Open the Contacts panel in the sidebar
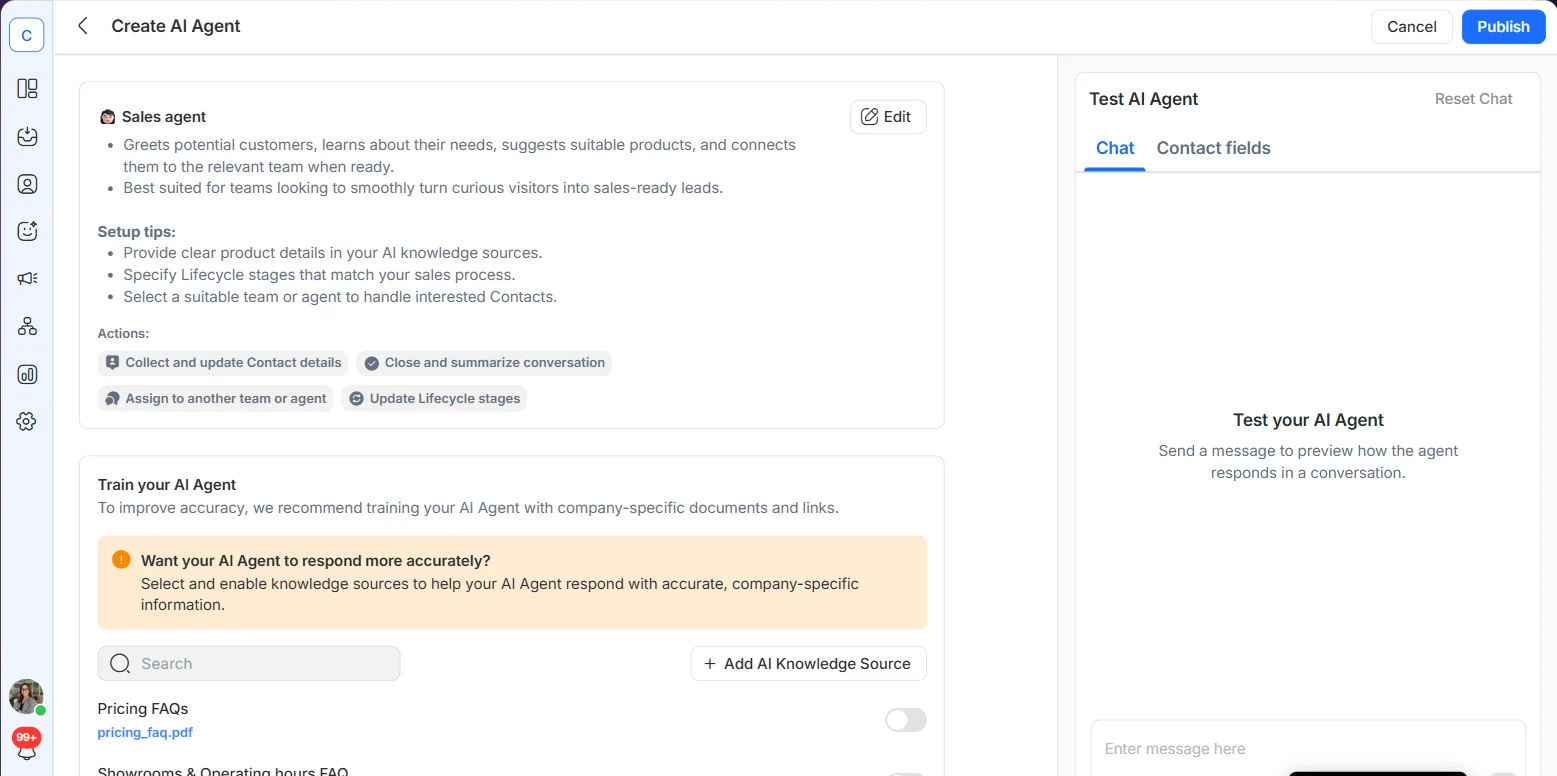Image resolution: width=1557 pixels, height=776 pixels. pos(26,184)
